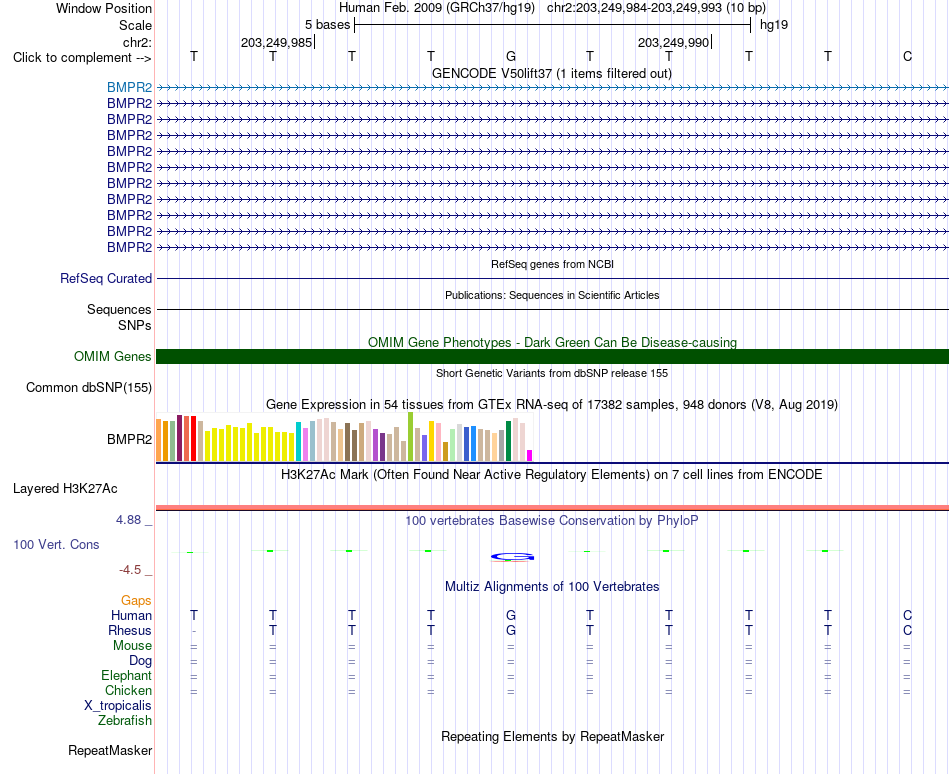Click the RepeatMasker track label
The image size is (950, 774).
[110, 750]
